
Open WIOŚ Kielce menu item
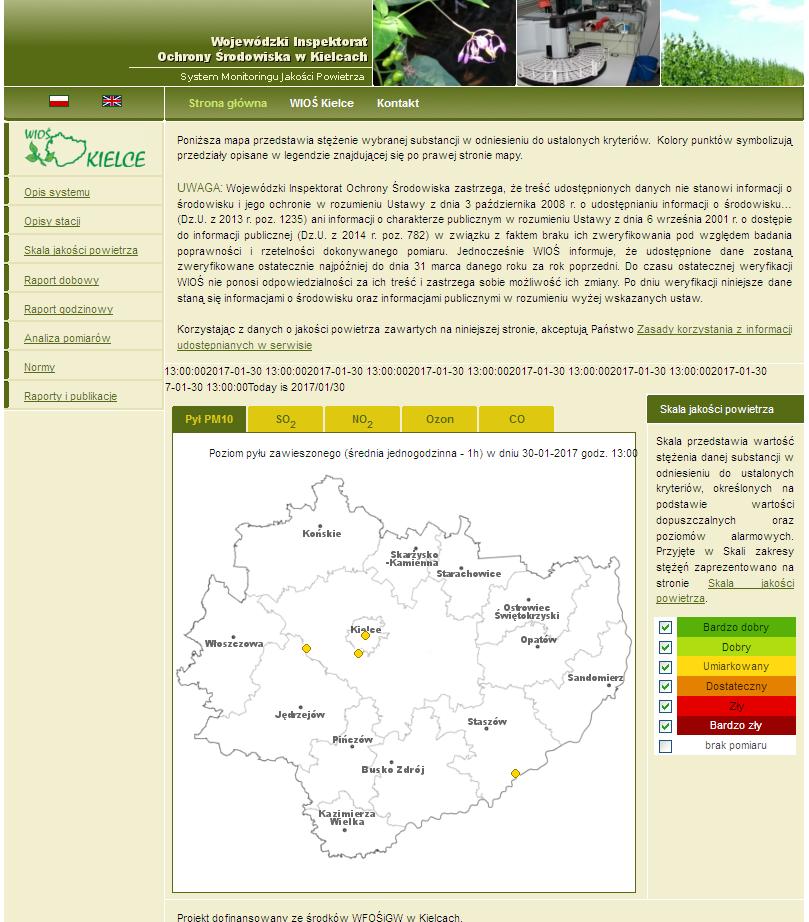322,103
